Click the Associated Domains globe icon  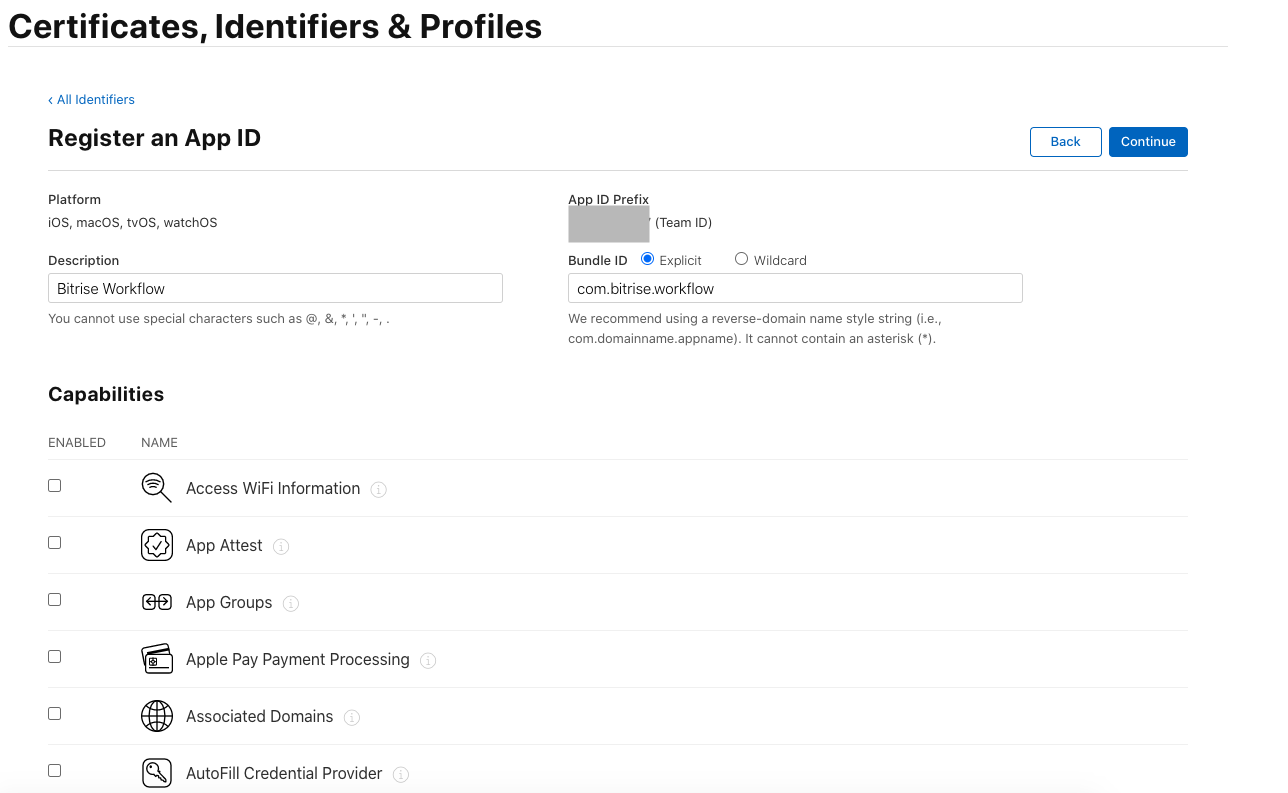point(157,716)
